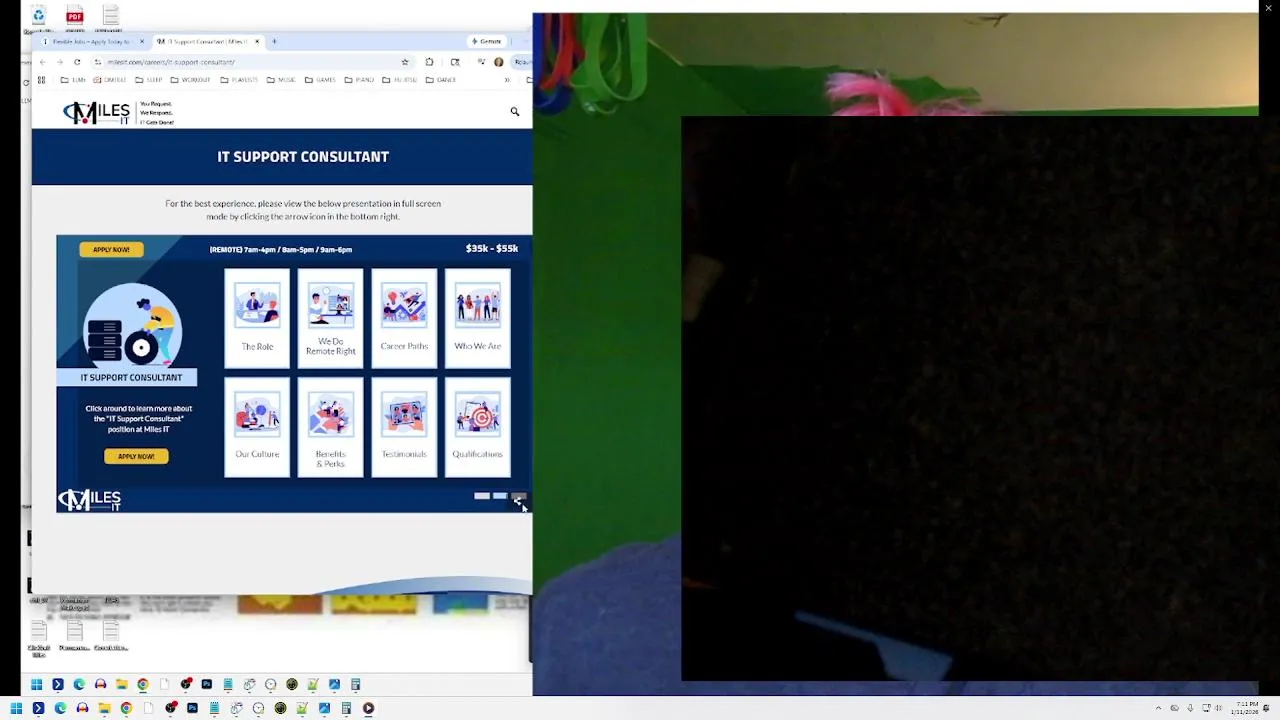Viewport: 1280px width, 720px height.
Task: Open the Benefits & Perks card
Action: pyautogui.click(x=330, y=427)
